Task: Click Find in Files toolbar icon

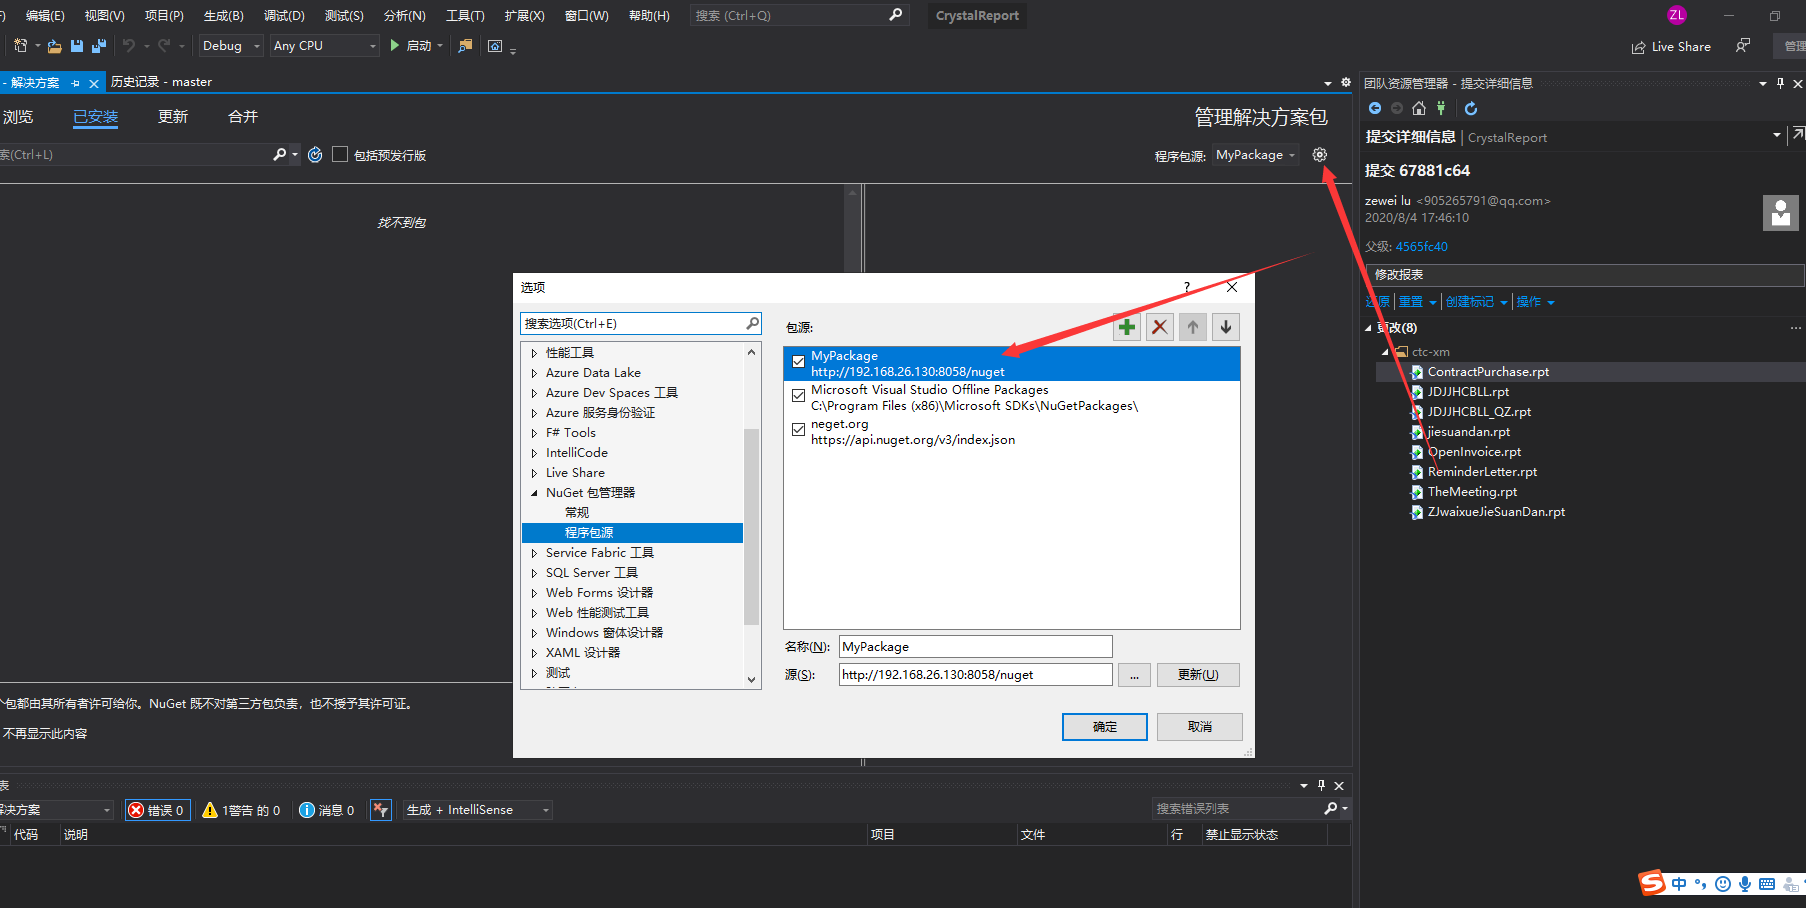Action: point(465,46)
